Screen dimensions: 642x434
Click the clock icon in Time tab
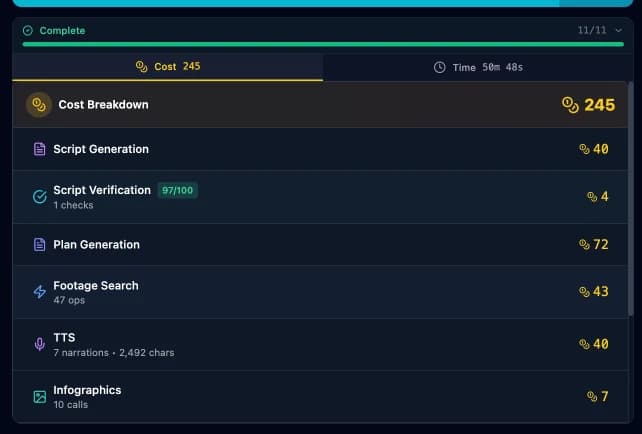[x=439, y=68]
